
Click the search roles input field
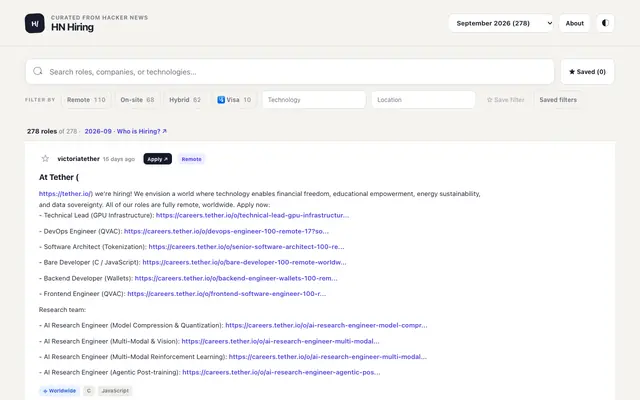(290, 72)
